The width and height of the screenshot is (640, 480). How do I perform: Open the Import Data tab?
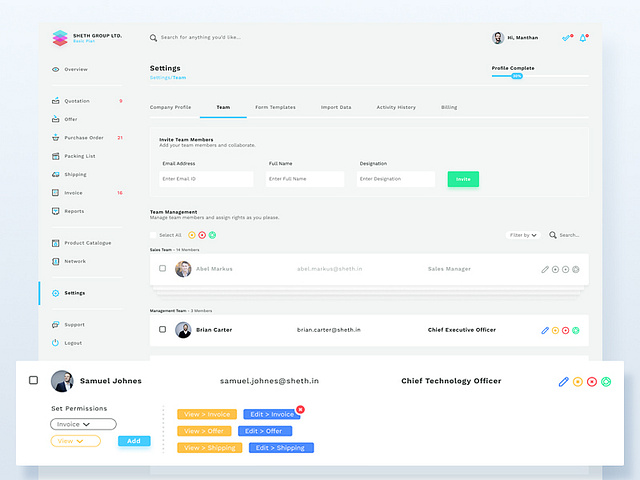336,107
